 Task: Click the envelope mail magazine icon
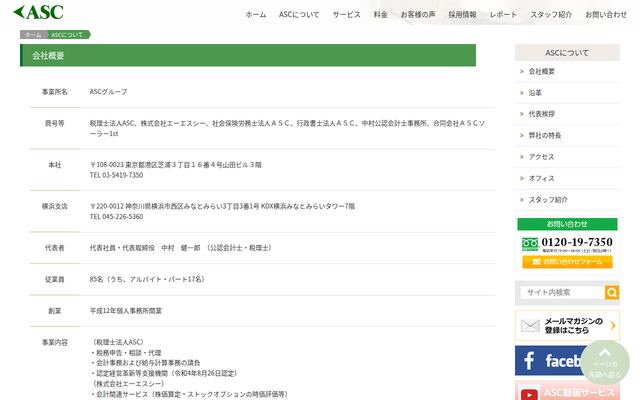[x=530, y=326]
